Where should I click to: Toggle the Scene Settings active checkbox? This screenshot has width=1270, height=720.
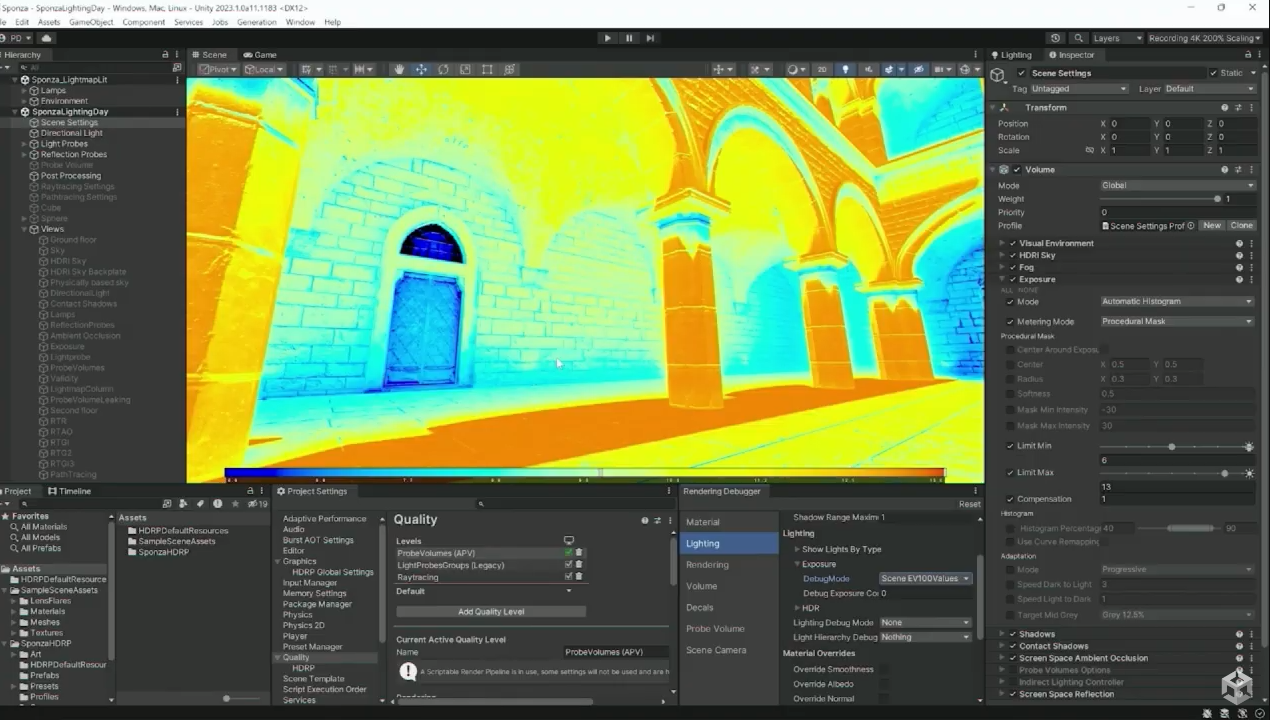click(1021, 73)
